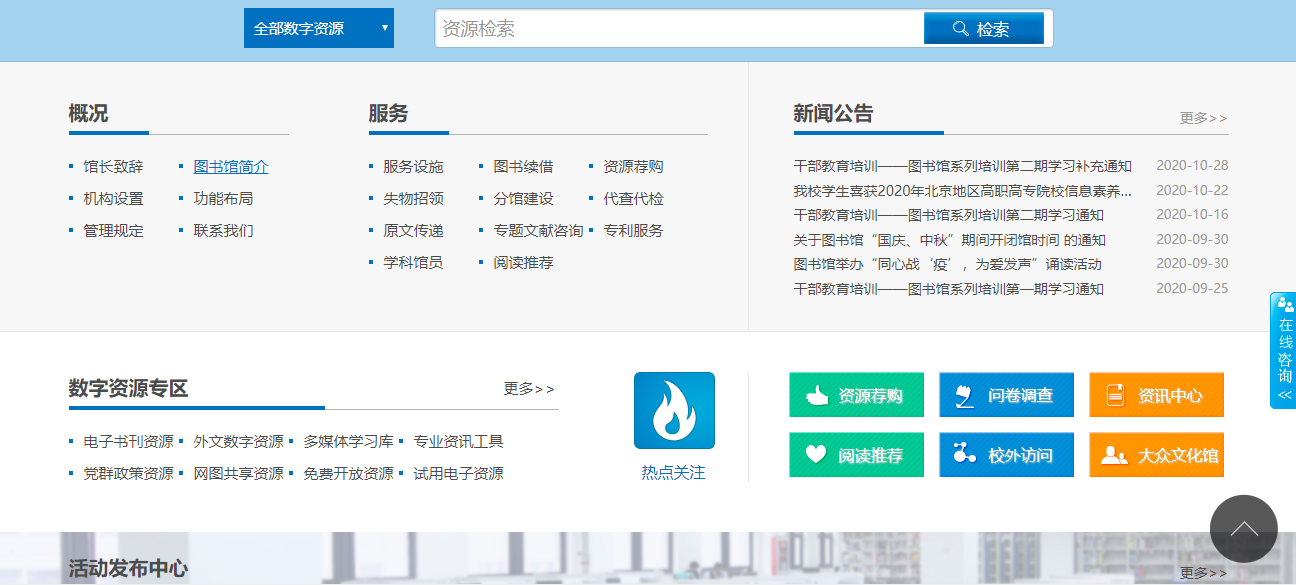Image resolution: width=1296 pixels, height=585 pixels.
Task: Open 馆长致辞 under 概况
Action: pyautogui.click(x=113, y=167)
